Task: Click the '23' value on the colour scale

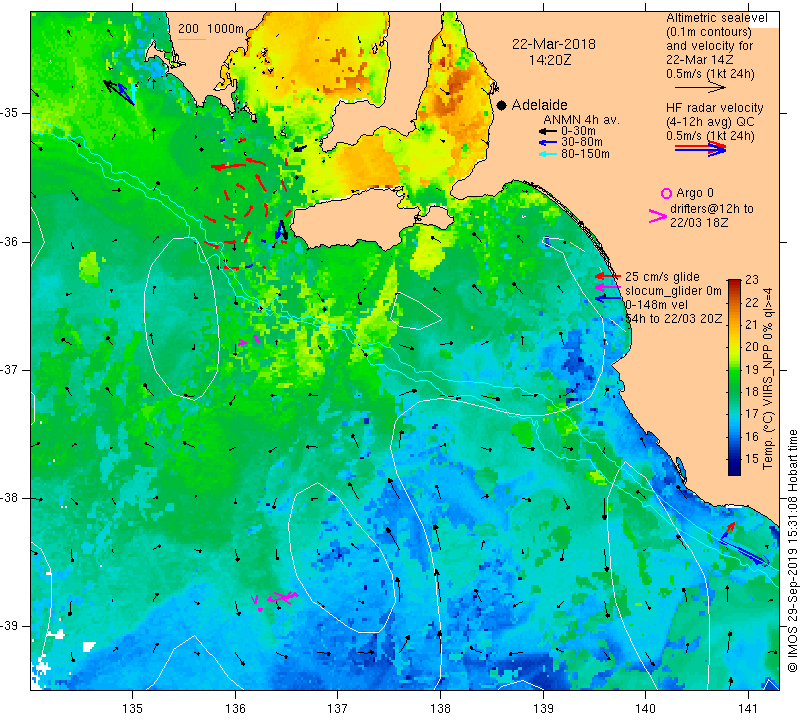Action: pos(752,280)
